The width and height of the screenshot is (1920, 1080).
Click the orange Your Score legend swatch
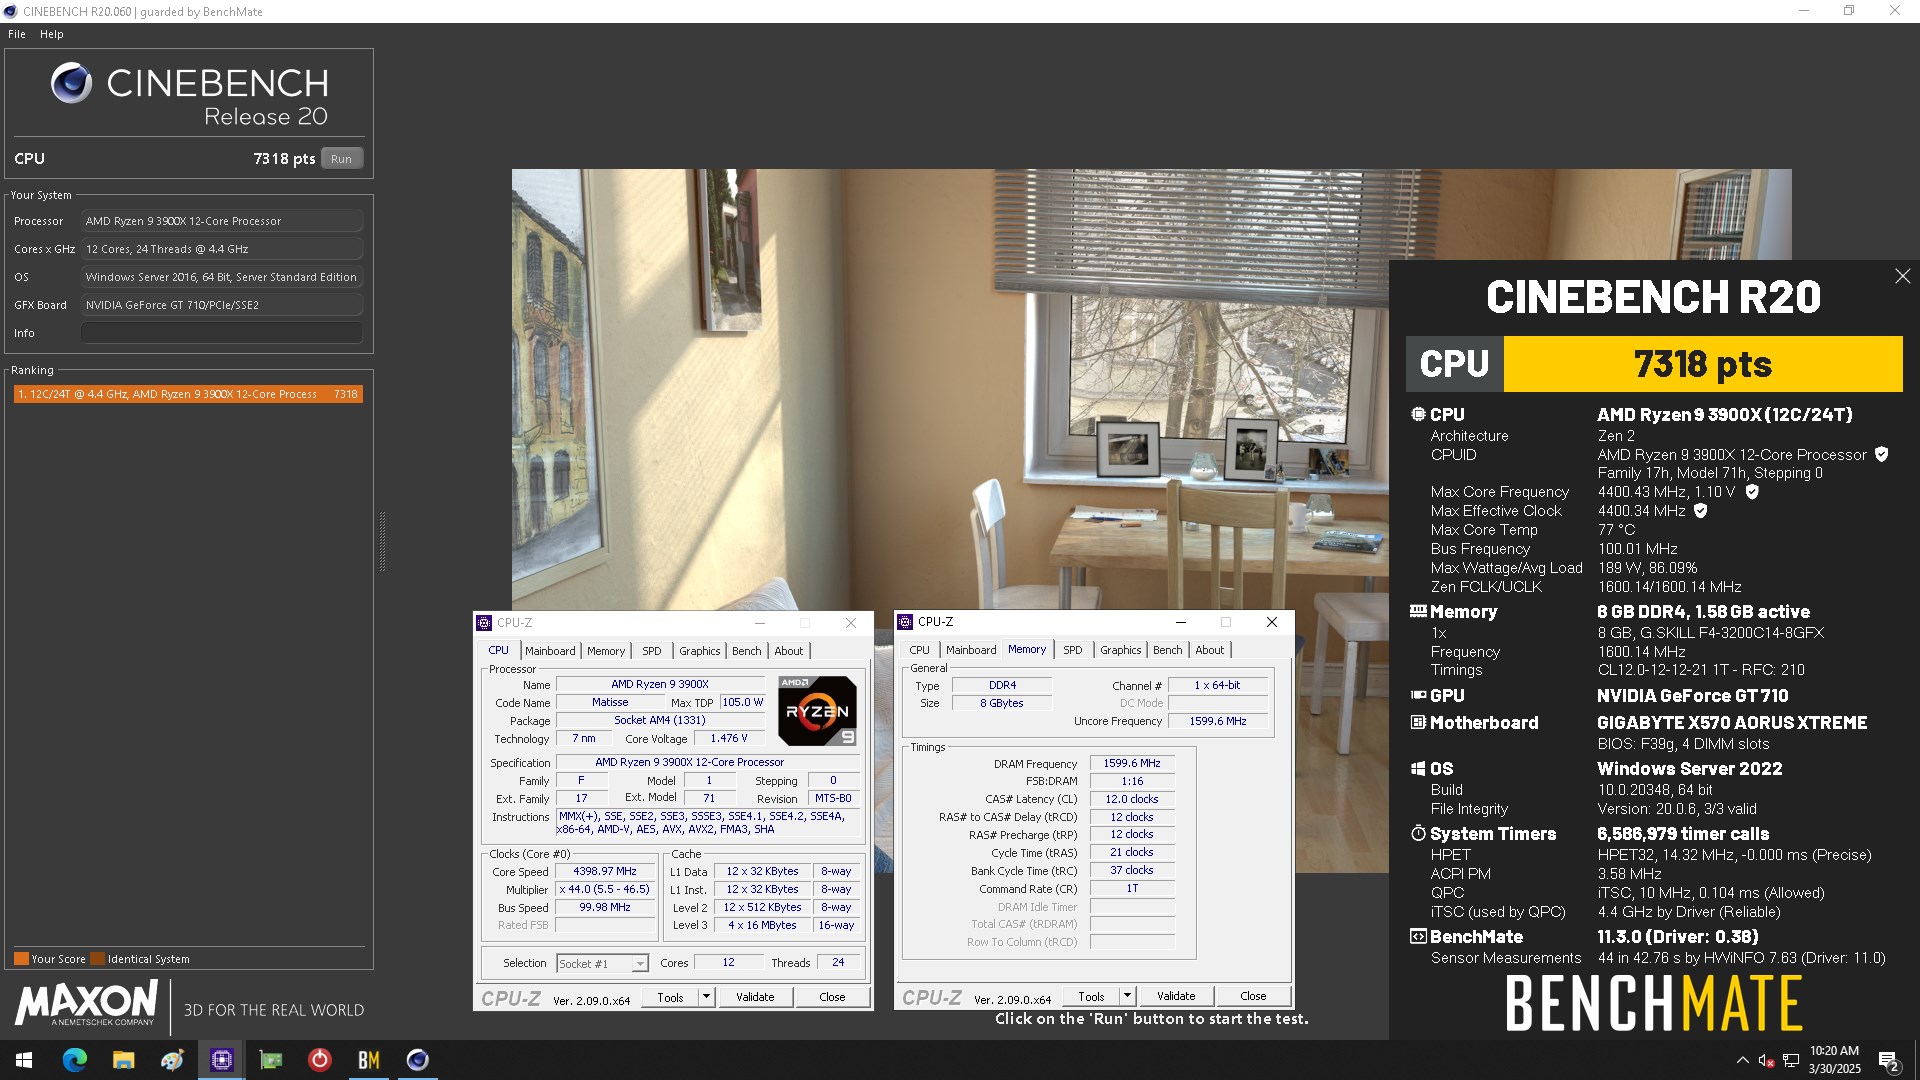coord(21,958)
